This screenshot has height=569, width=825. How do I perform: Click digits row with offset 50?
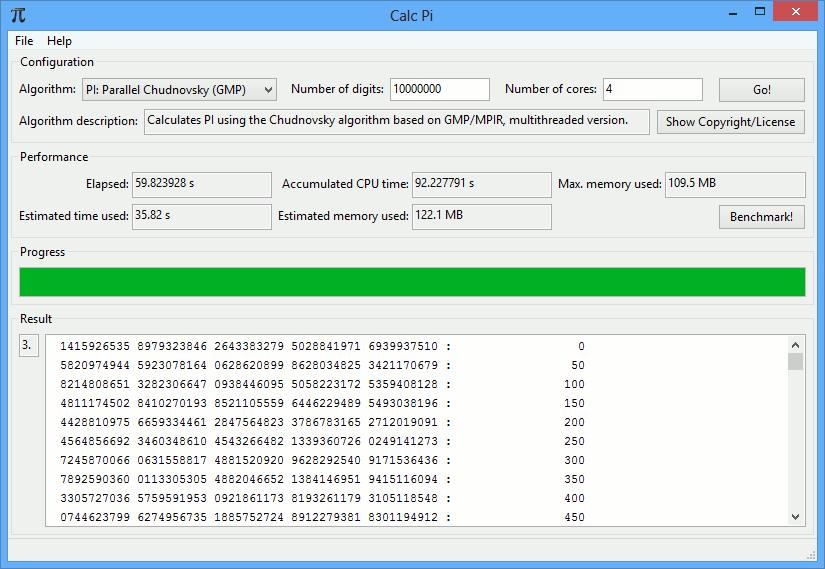point(323,365)
